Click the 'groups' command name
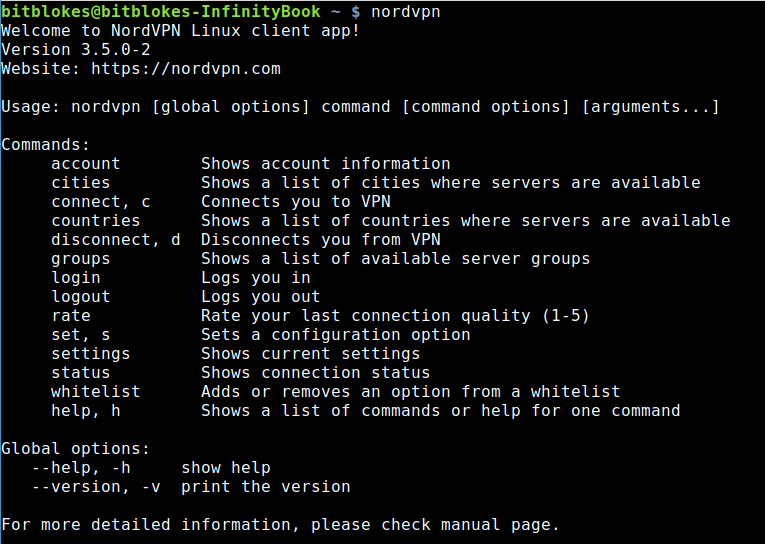The width and height of the screenshot is (765, 544). (81, 259)
